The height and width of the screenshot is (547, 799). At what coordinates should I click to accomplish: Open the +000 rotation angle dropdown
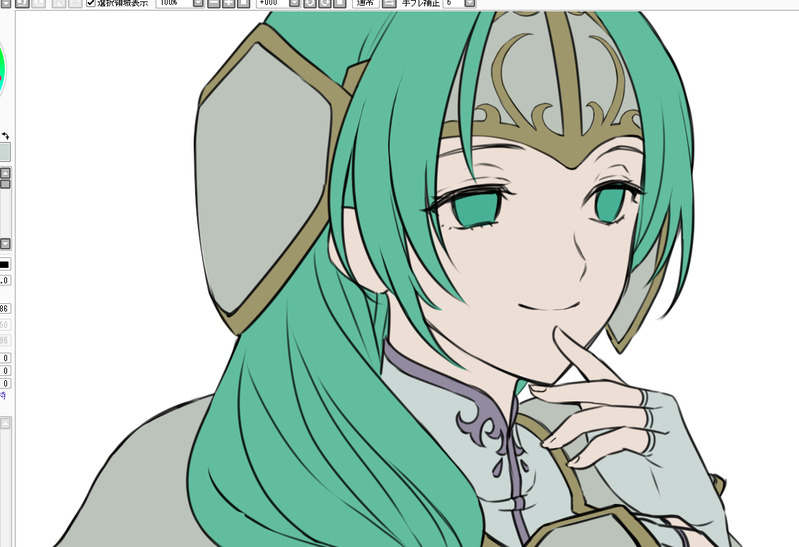coord(295,3)
